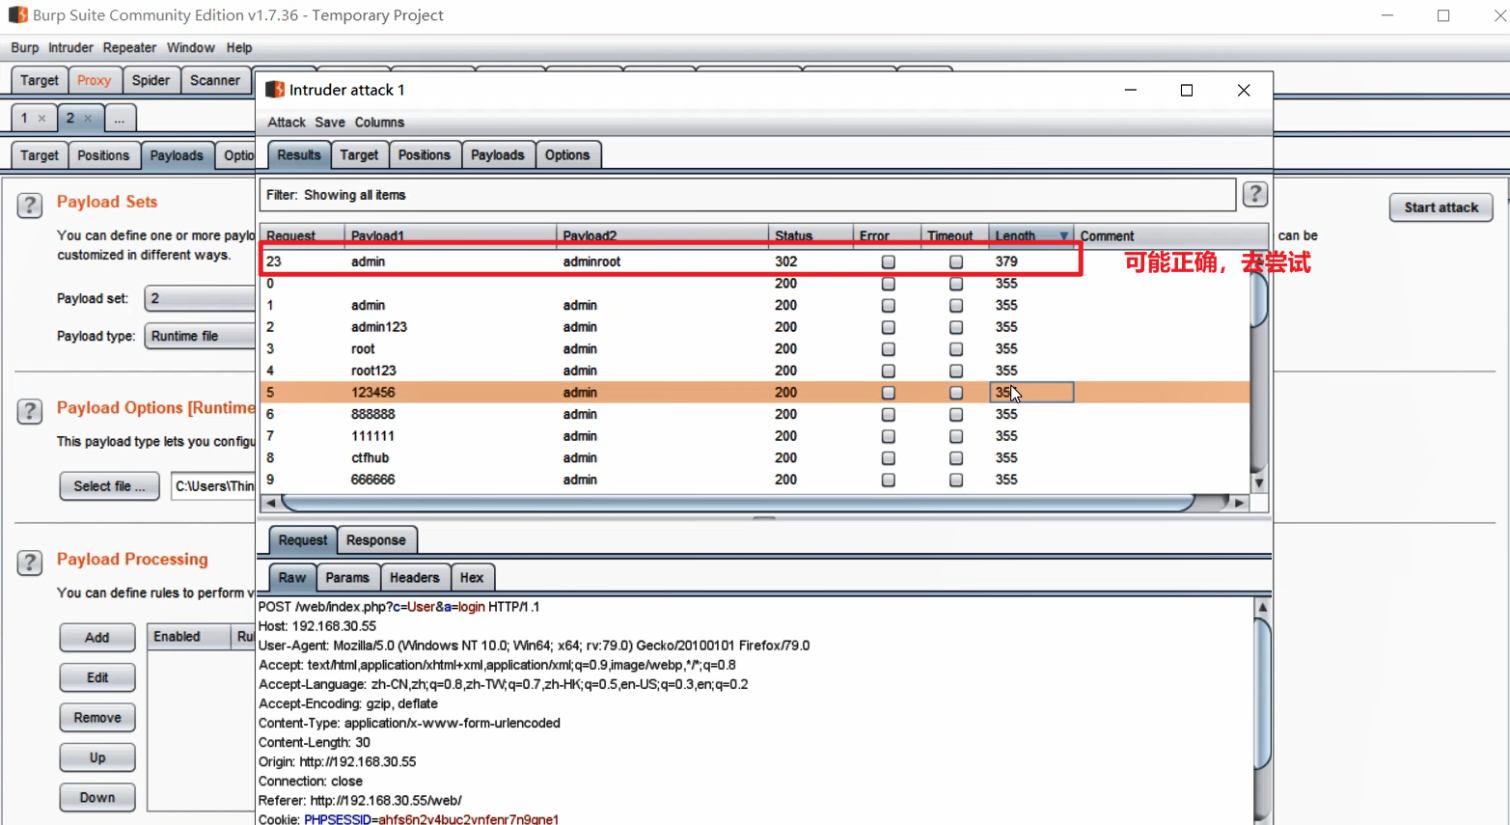The width and height of the screenshot is (1510, 825).
Task: Toggle Error checkbox in admin123 row
Action: [x=888, y=327]
